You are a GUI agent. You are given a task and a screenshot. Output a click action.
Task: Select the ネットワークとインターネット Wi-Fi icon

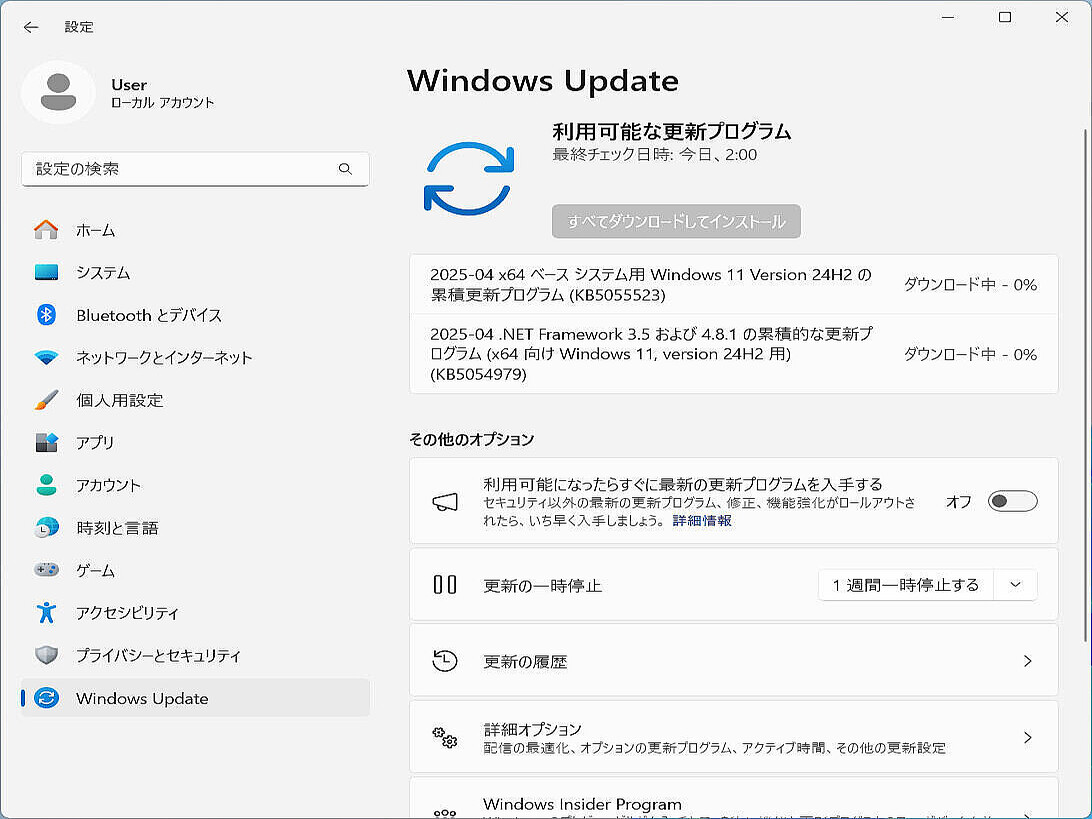[46, 358]
